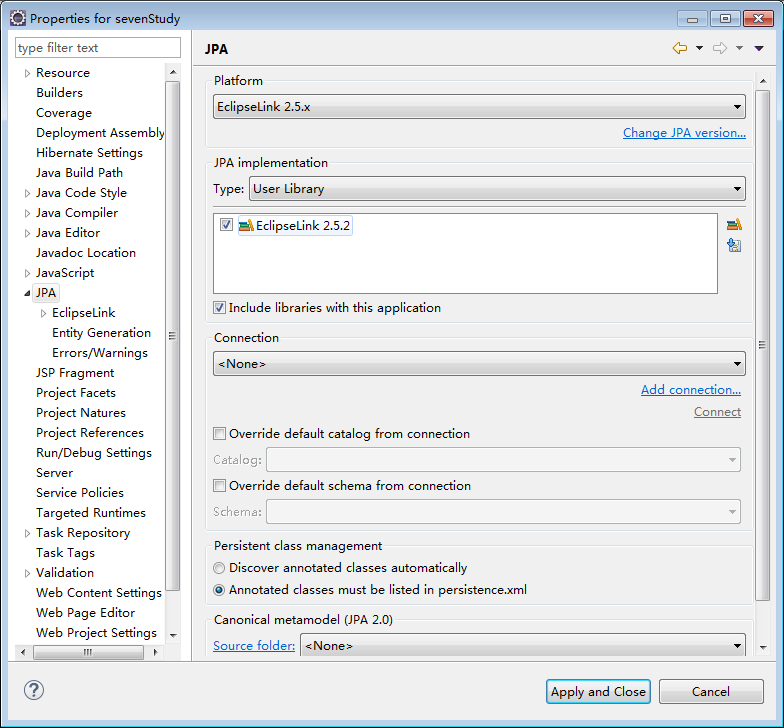Select Server in the tree
The width and height of the screenshot is (784, 728).
tap(54, 472)
